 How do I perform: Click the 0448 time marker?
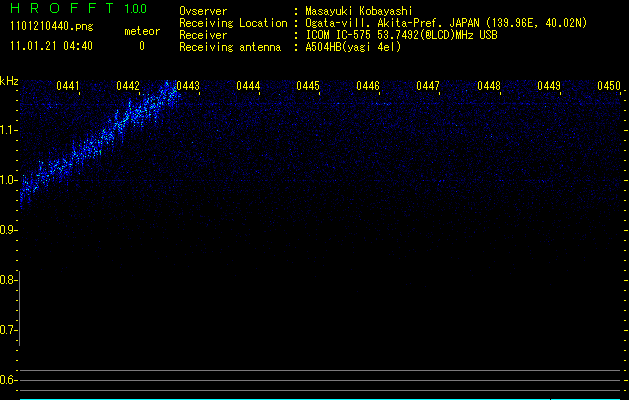[x=489, y=86]
